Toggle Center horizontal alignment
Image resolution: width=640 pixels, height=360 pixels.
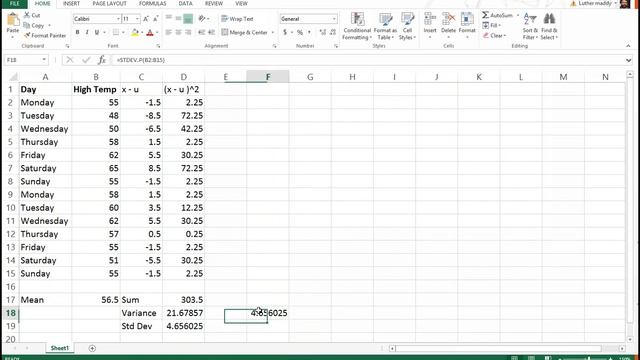click(178, 32)
